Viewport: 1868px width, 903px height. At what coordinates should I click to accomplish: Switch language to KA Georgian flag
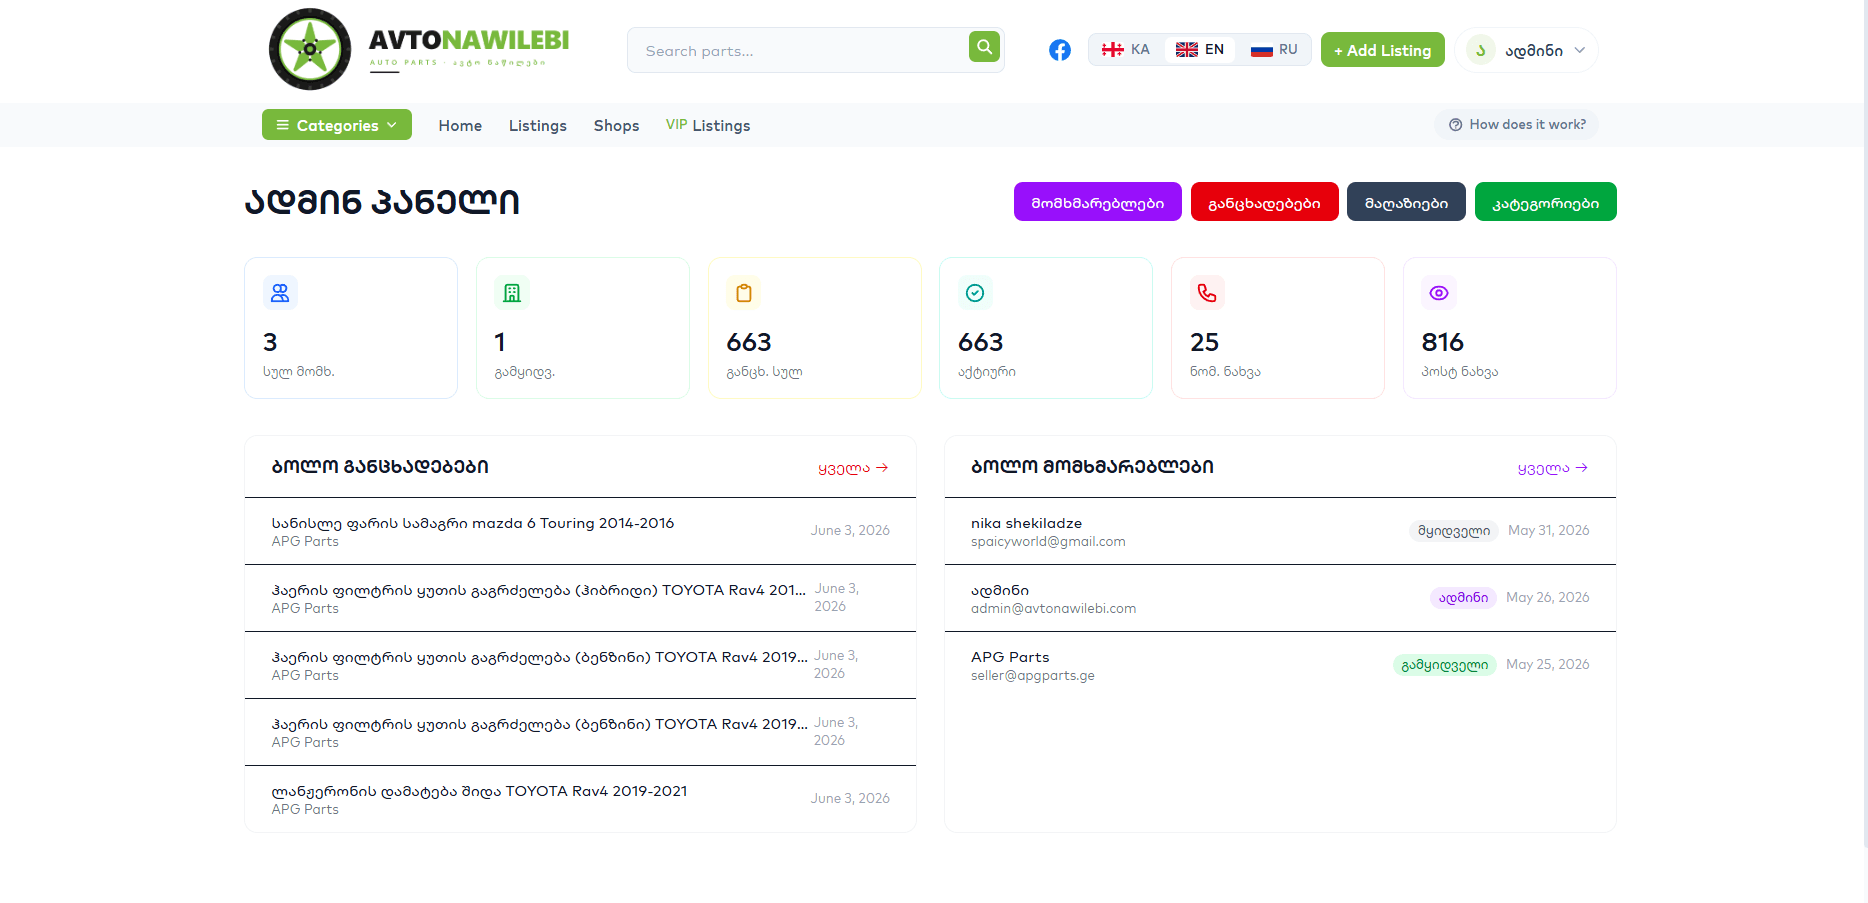pyautogui.click(x=1126, y=49)
